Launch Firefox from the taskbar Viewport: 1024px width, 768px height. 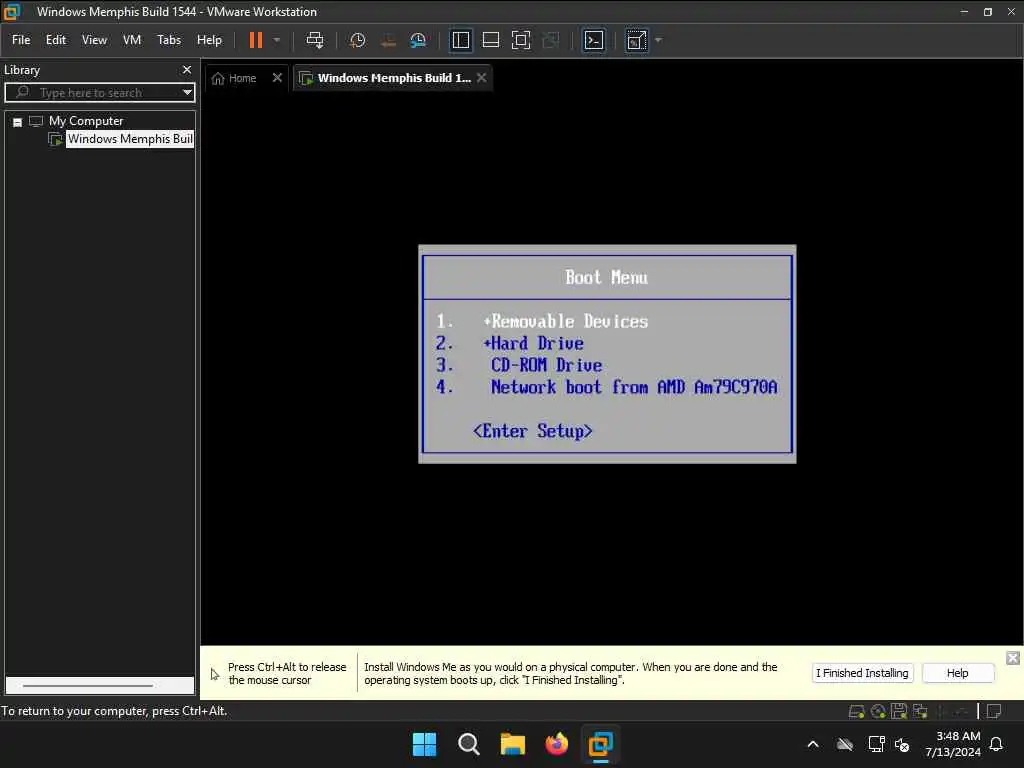(x=556, y=744)
